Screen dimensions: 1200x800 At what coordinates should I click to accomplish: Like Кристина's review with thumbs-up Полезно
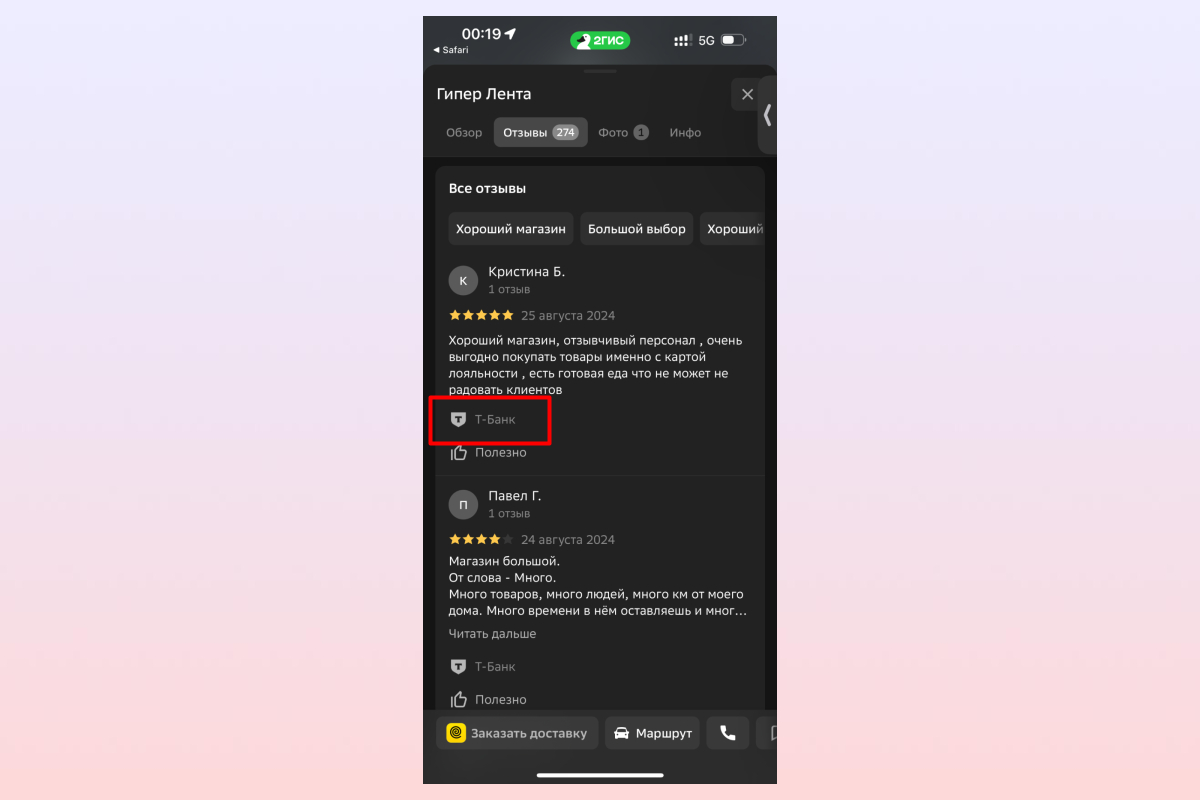[488, 452]
